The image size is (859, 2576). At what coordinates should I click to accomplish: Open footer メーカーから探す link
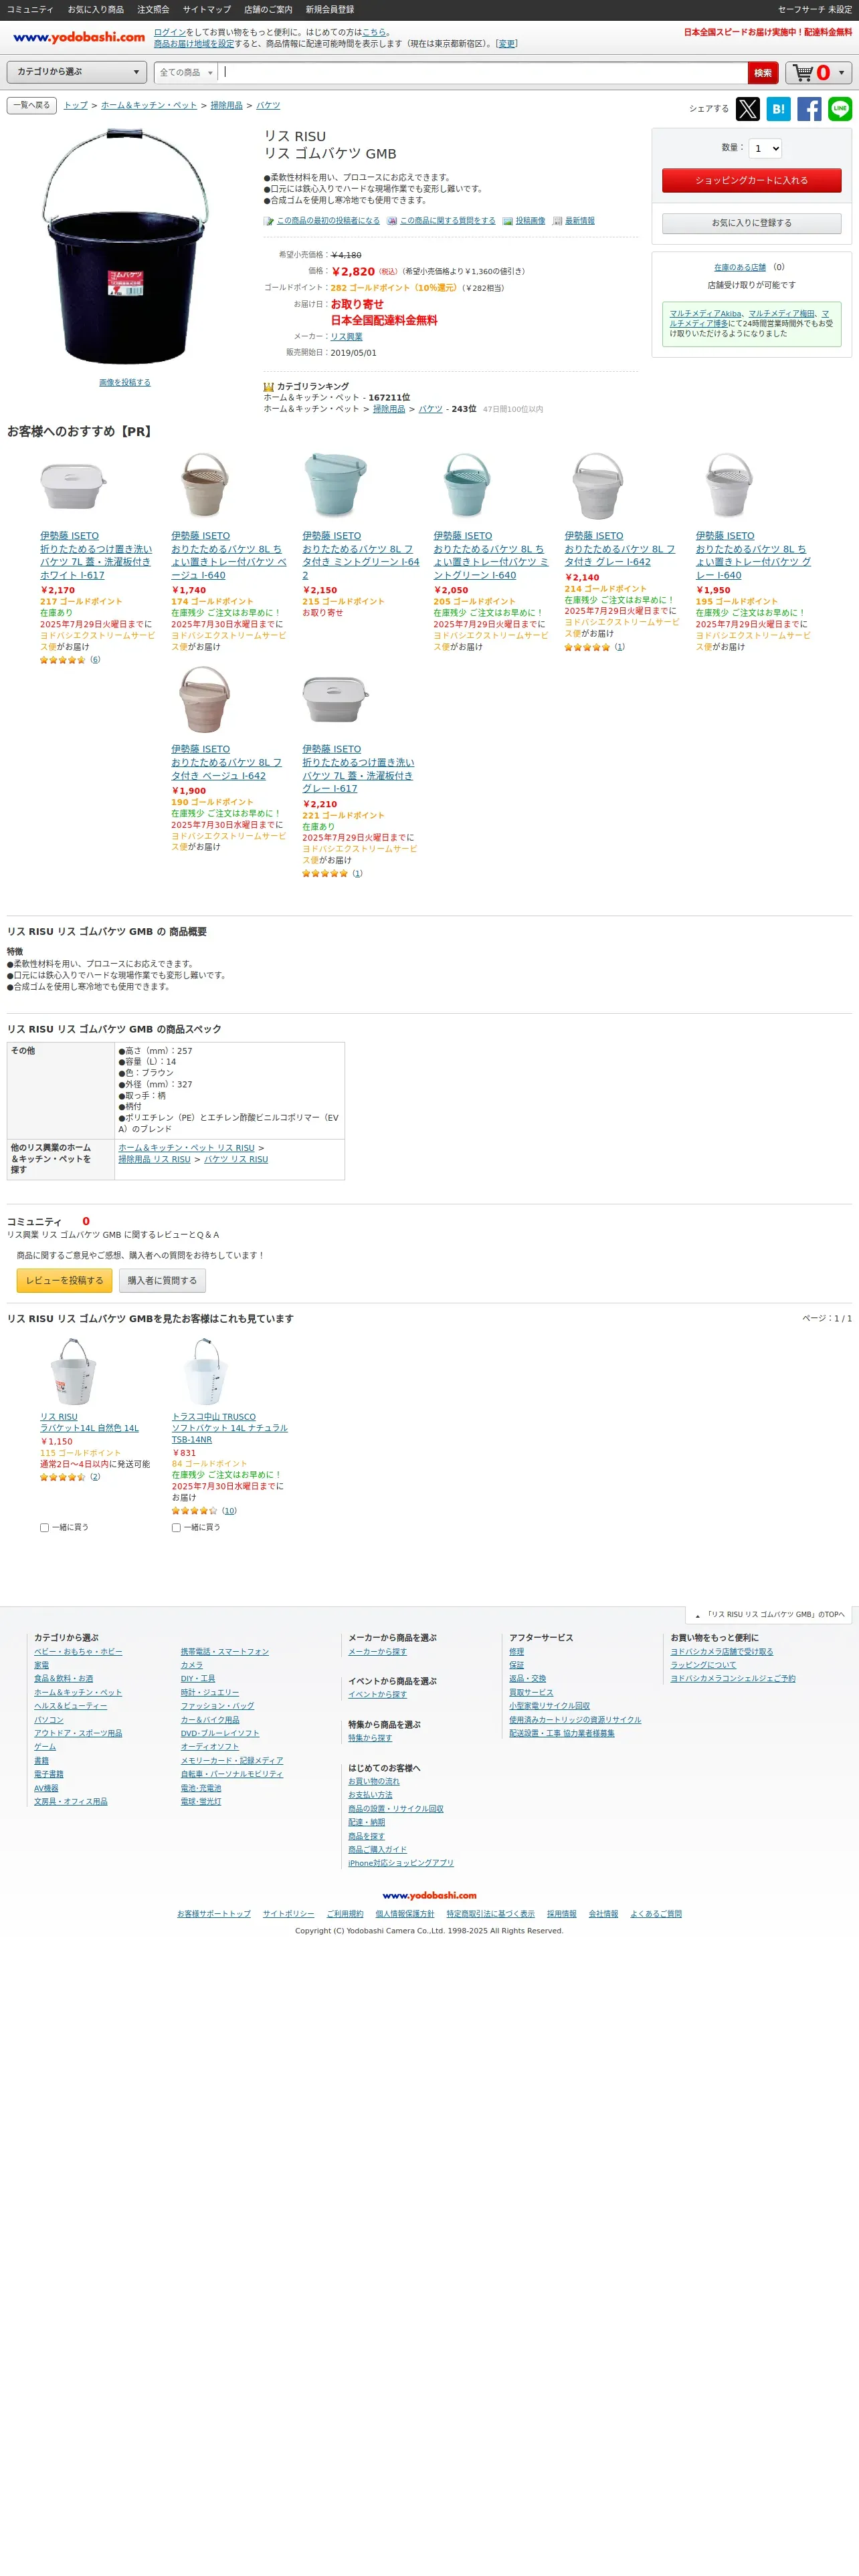(377, 1652)
